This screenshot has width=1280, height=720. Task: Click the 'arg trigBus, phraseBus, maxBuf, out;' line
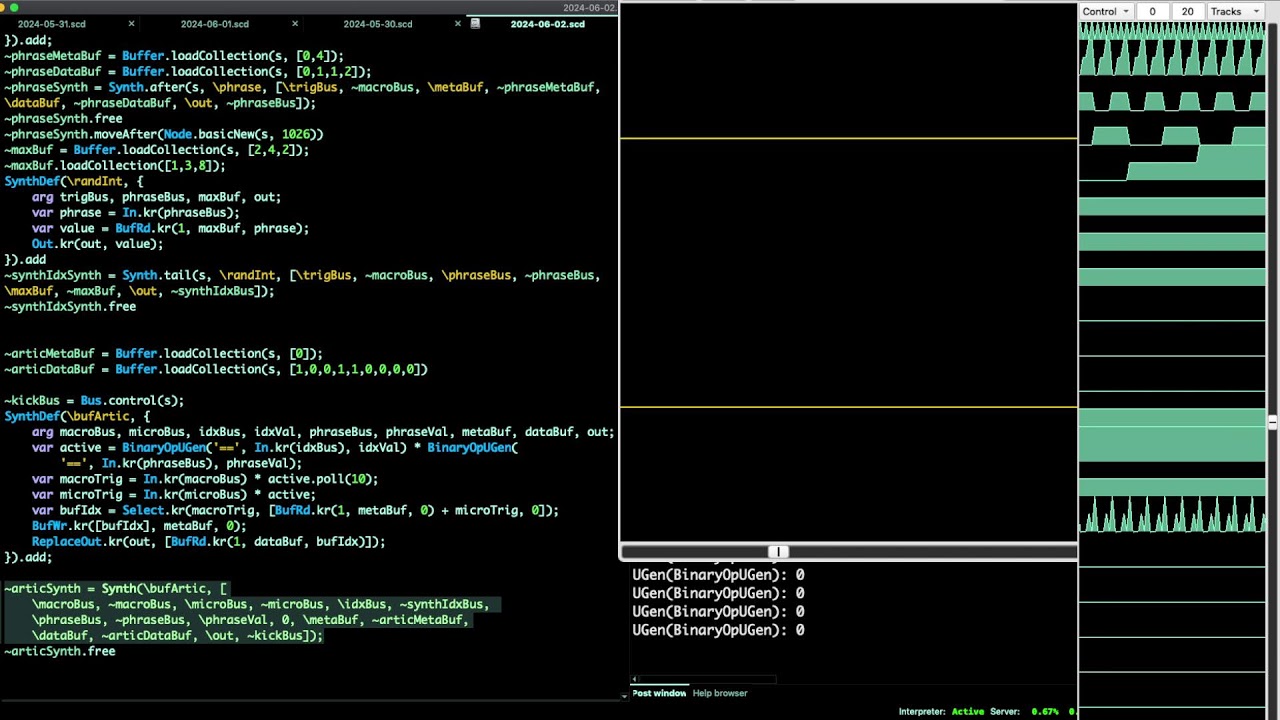[x=156, y=197]
